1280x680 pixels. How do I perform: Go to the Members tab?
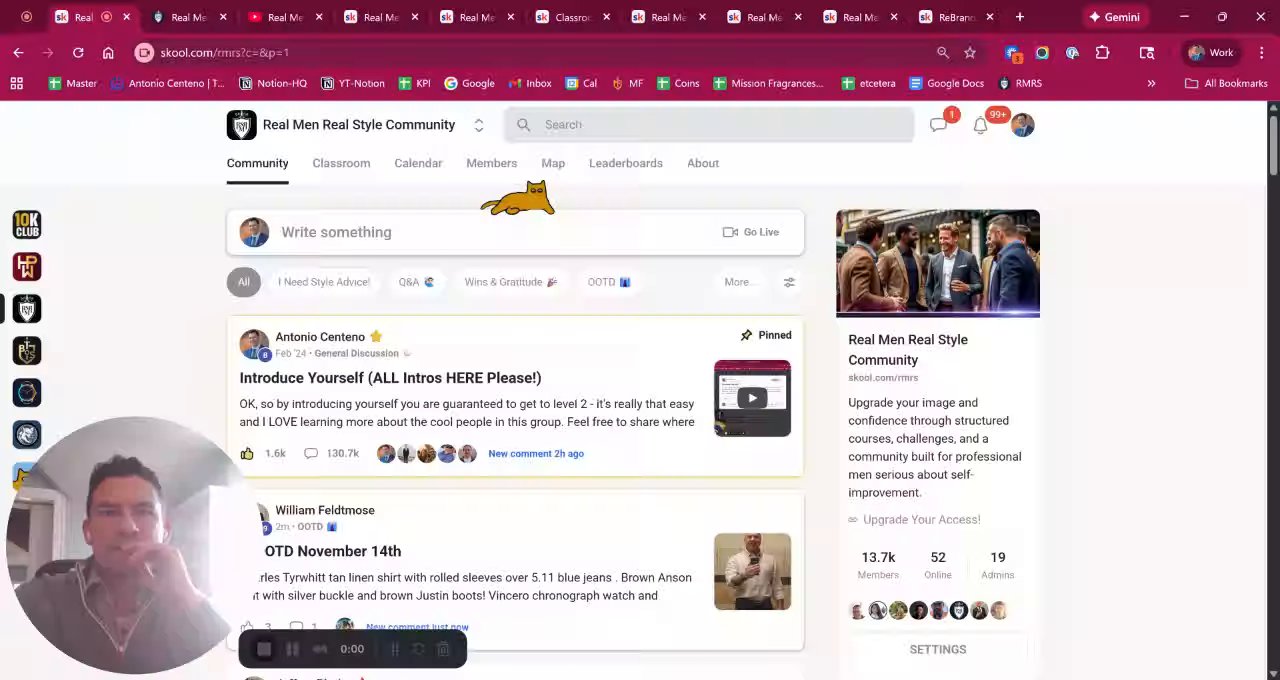pyautogui.click(x=492, y=163)
